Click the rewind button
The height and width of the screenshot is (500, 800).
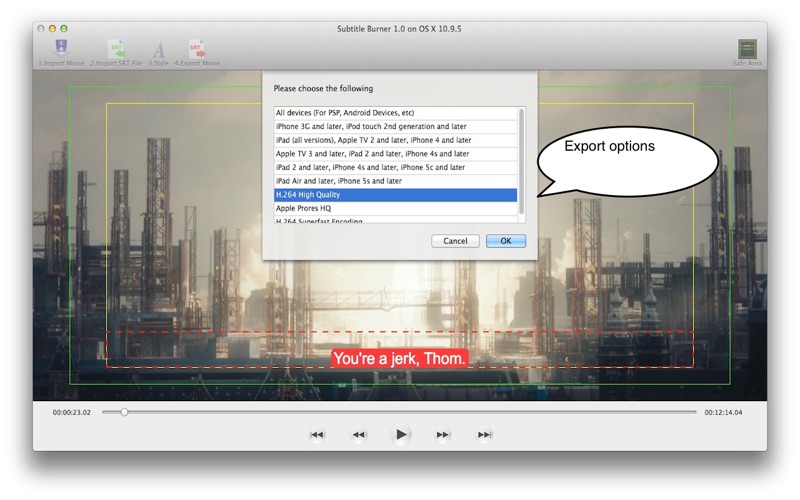(359, 435)
